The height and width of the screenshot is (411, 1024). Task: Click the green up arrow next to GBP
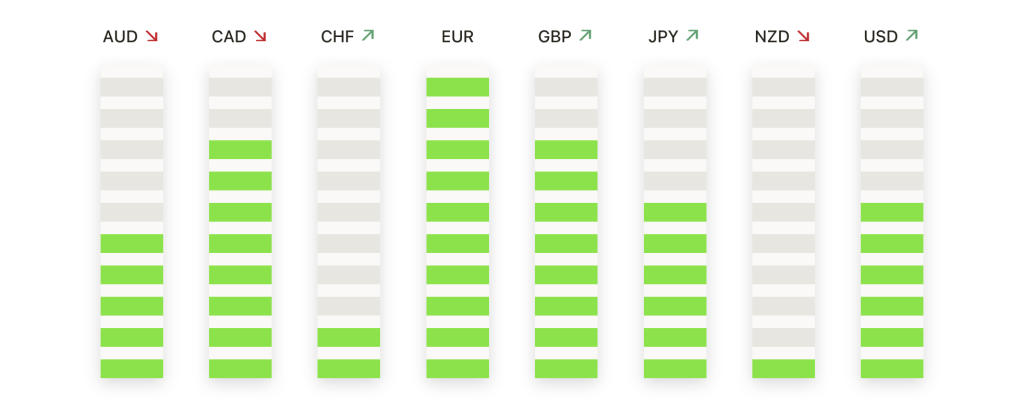[x=585, y=37]
